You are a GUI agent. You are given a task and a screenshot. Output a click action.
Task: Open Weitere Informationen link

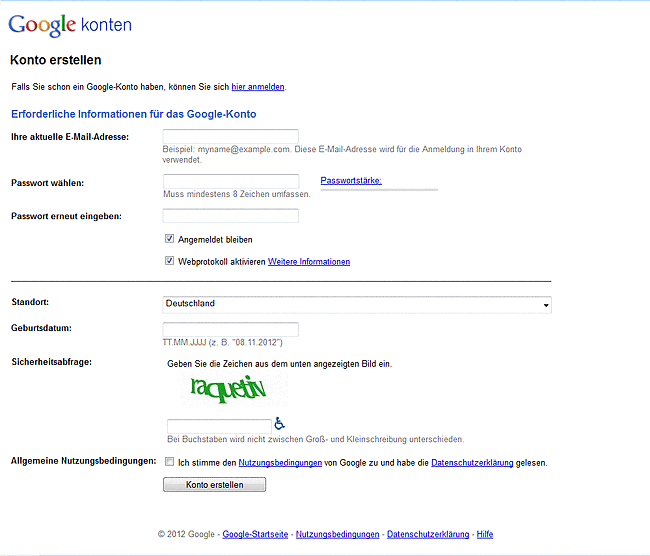(x=309, y=262)
